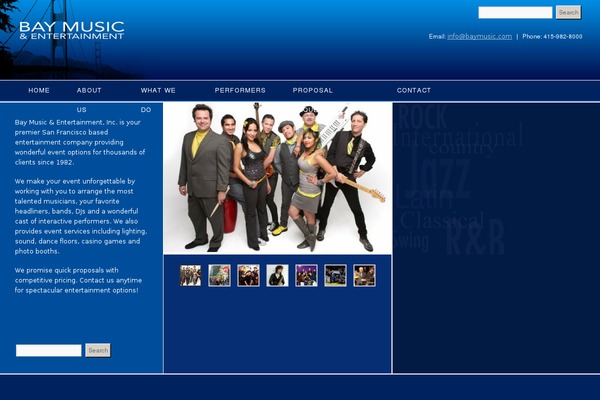
Task: Open the Home menu item
Action: click(x=39, y=90)
